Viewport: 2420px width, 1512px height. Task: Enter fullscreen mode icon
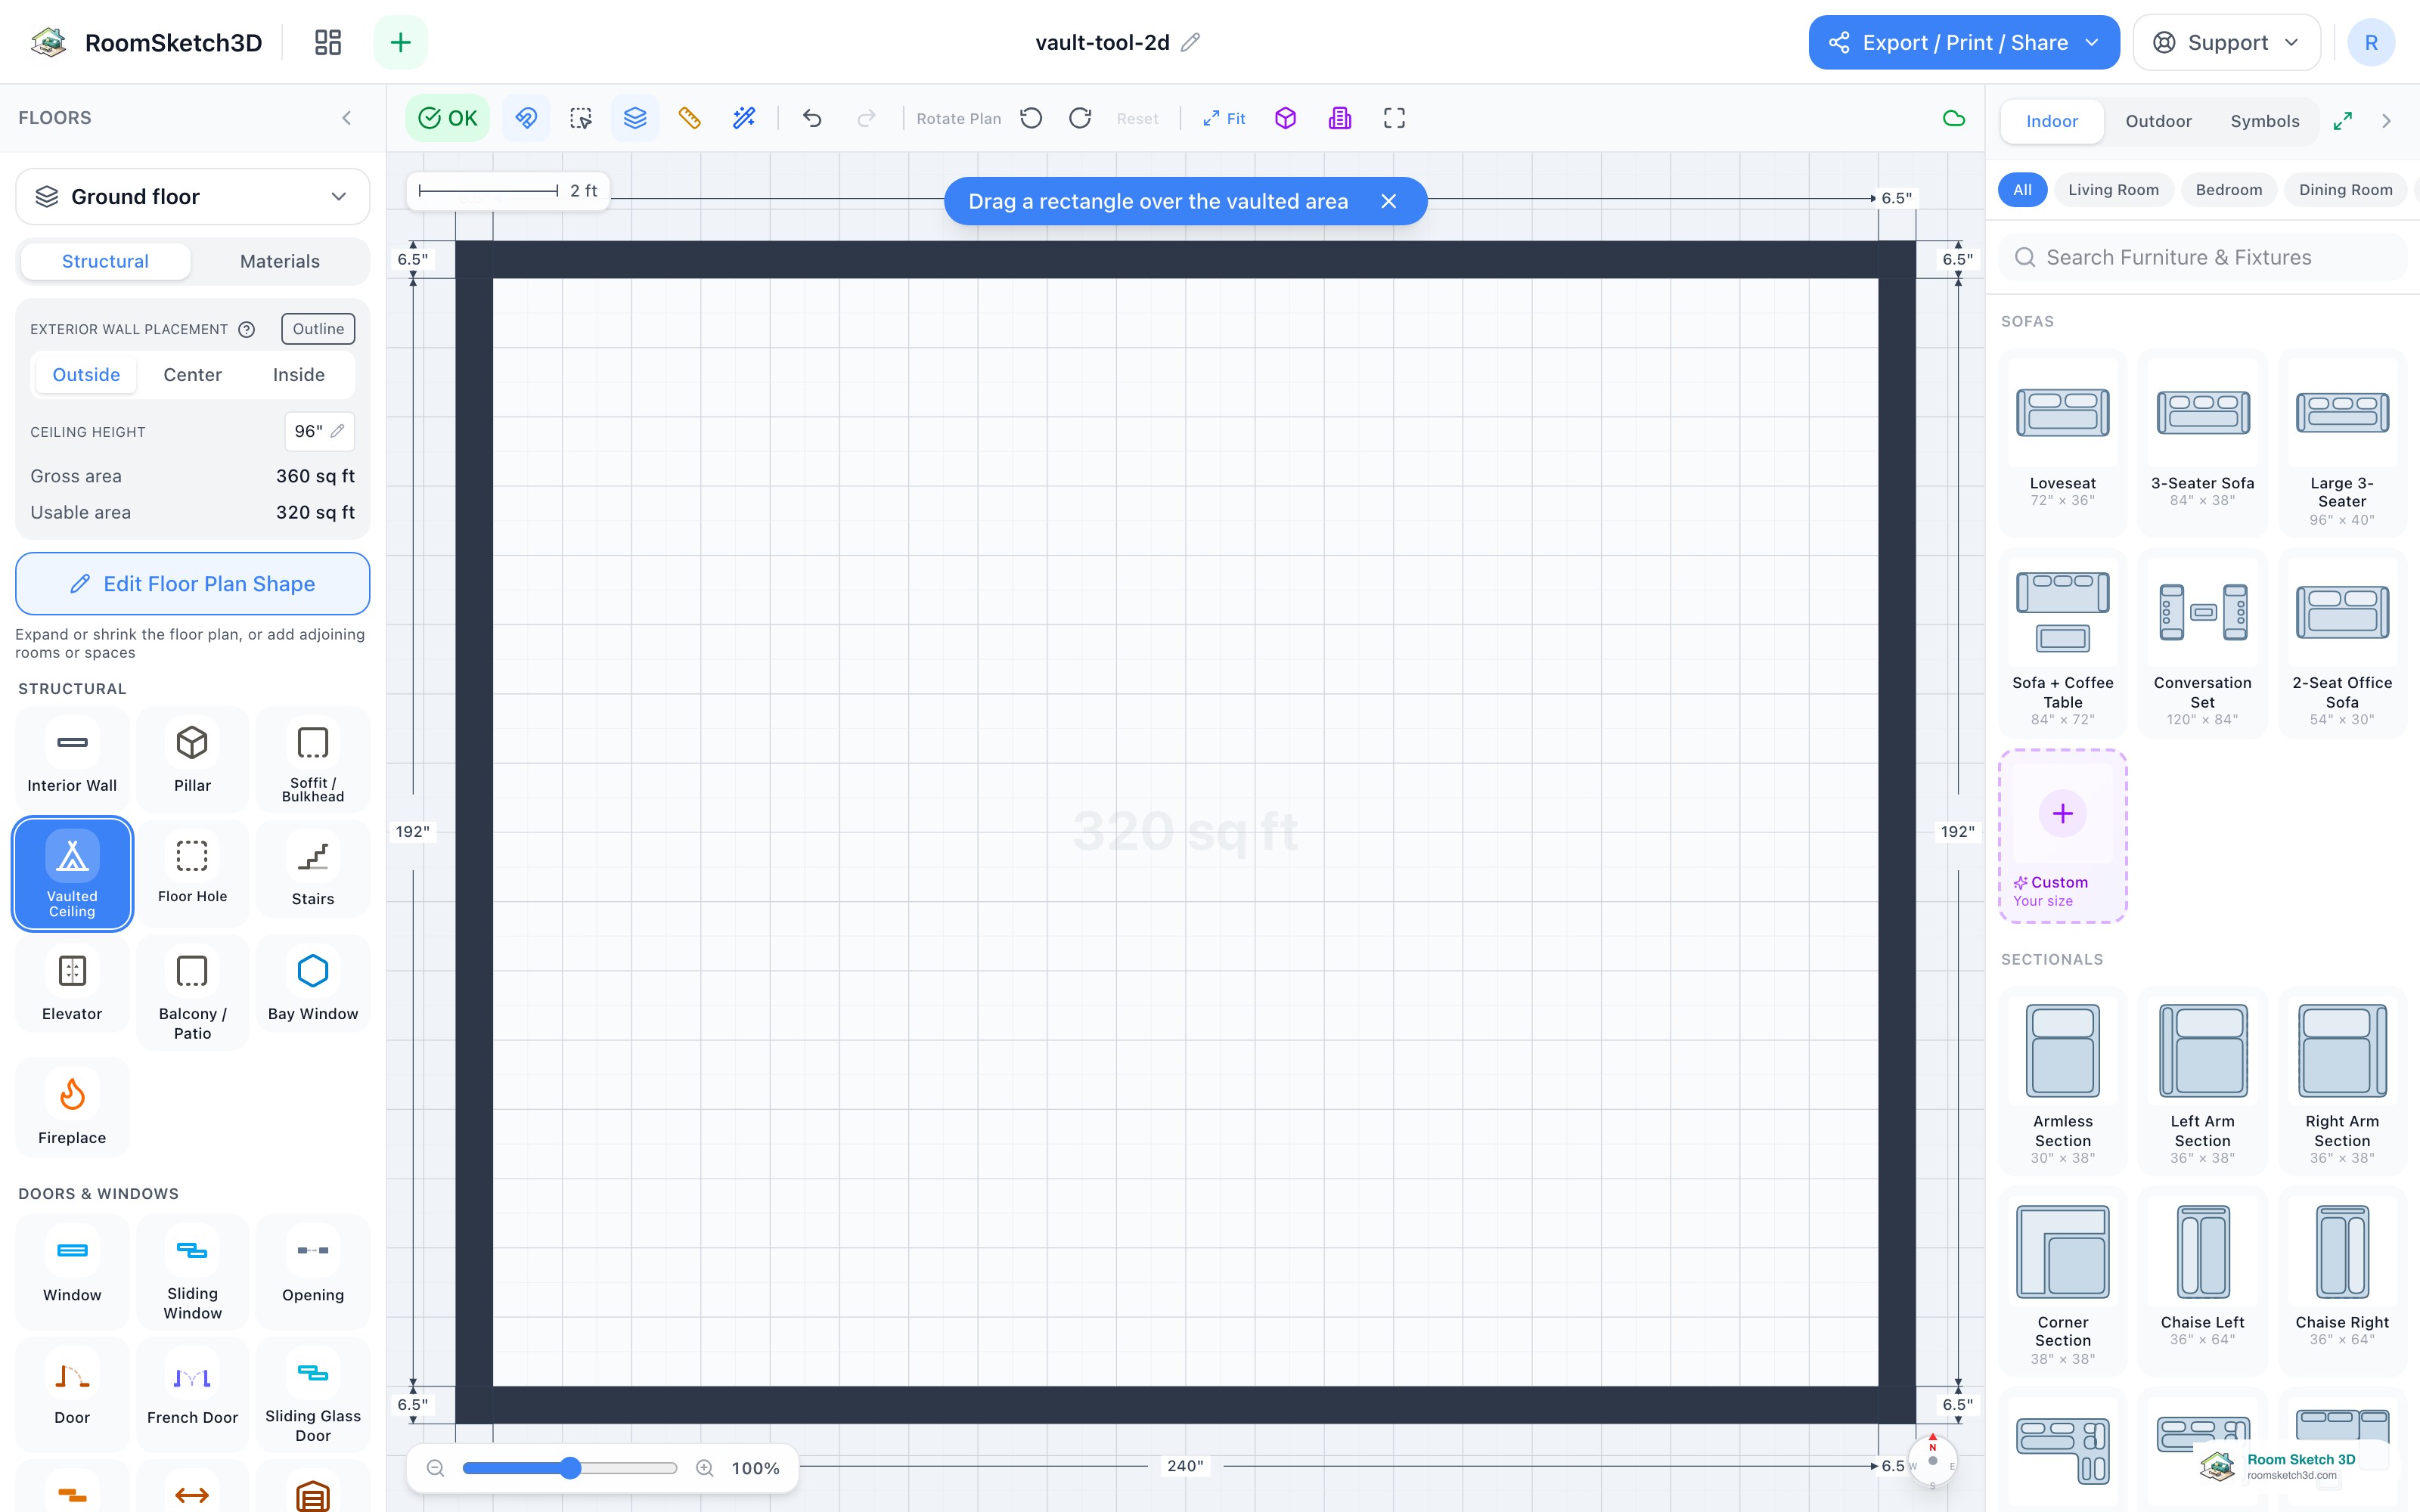click(x=1394, y=118)
